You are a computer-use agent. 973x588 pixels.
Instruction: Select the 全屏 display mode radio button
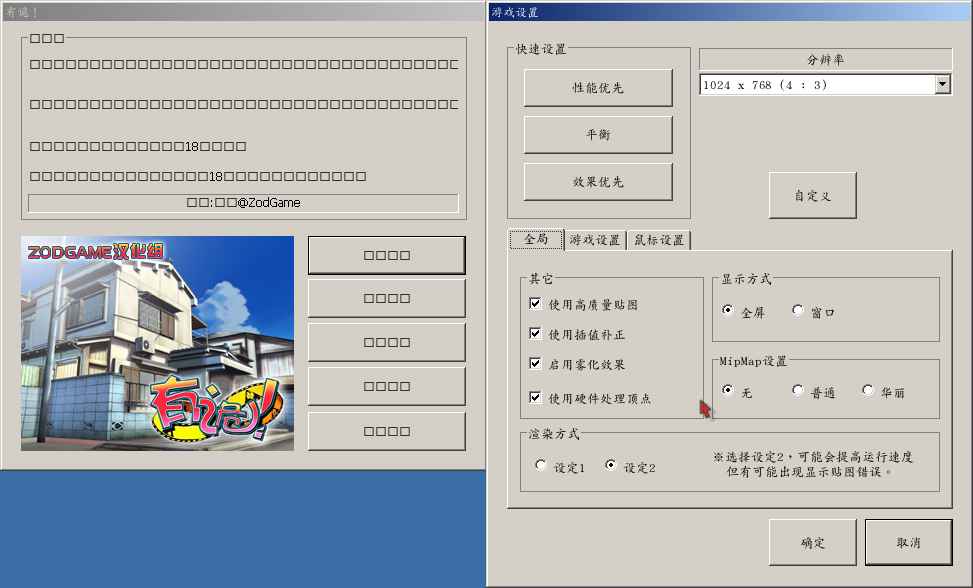click(x=728, y=310)
